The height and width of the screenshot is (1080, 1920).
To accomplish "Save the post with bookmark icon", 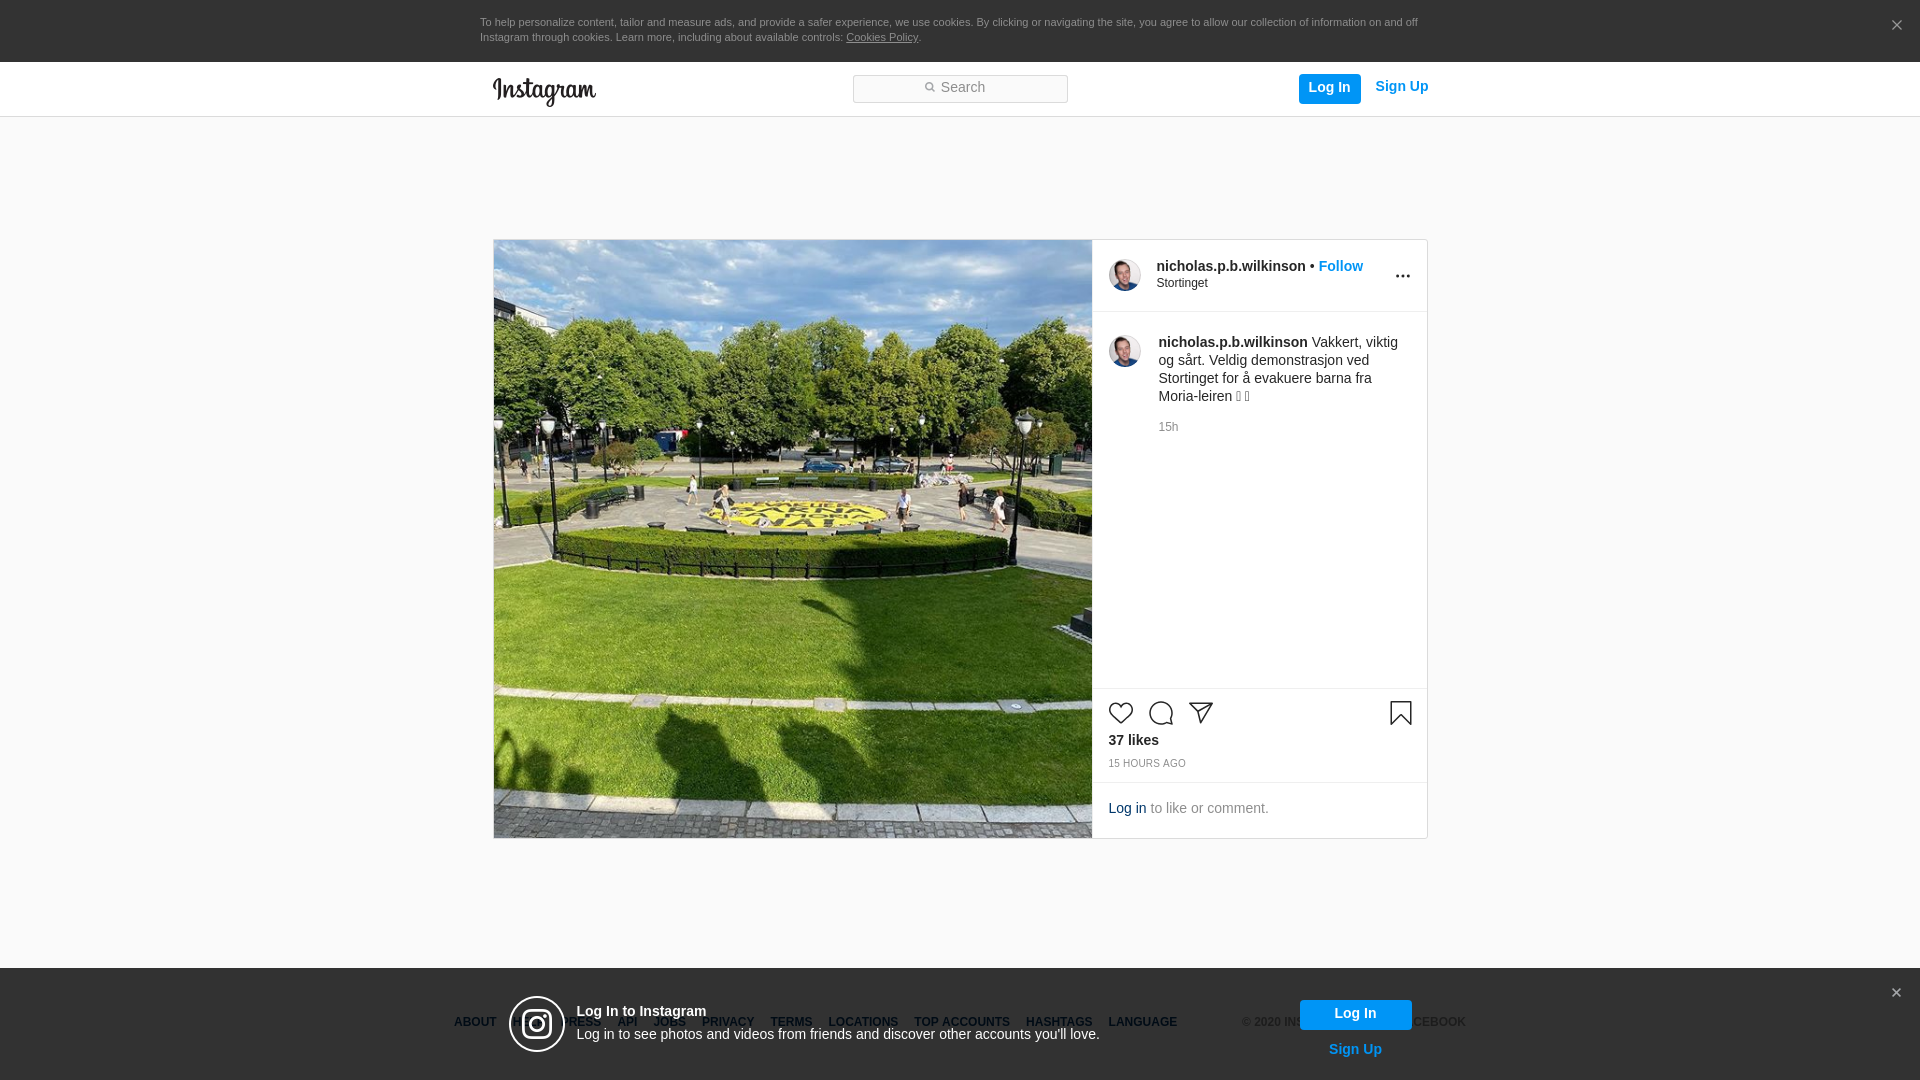I will click(x=1400, y=713).
